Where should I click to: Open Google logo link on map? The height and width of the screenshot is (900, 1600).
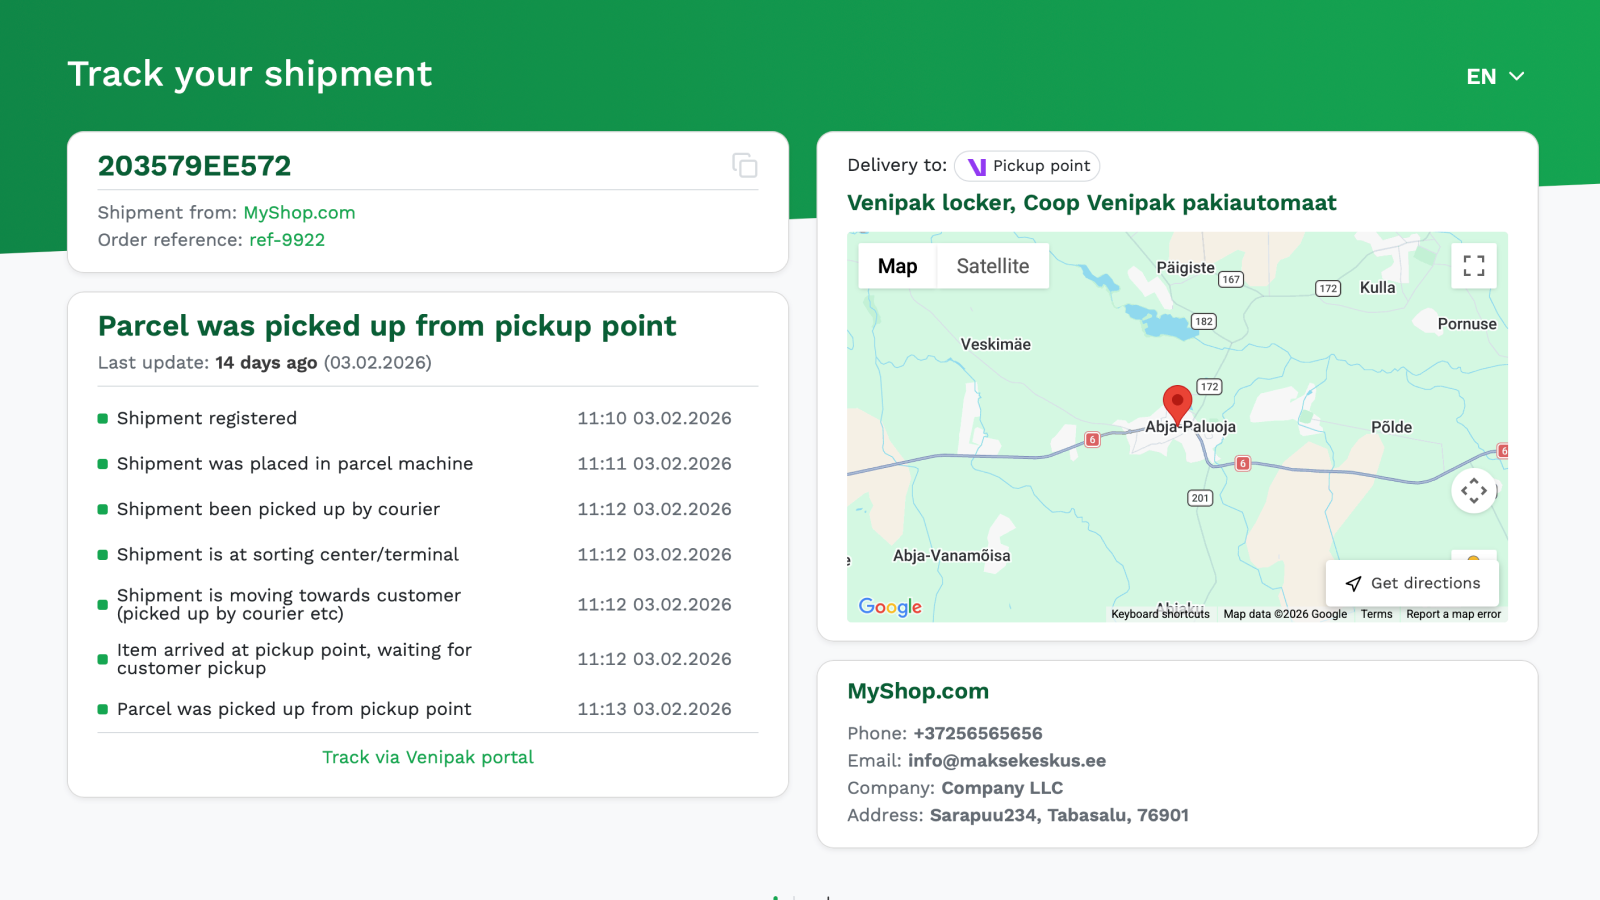click(890, 607)
